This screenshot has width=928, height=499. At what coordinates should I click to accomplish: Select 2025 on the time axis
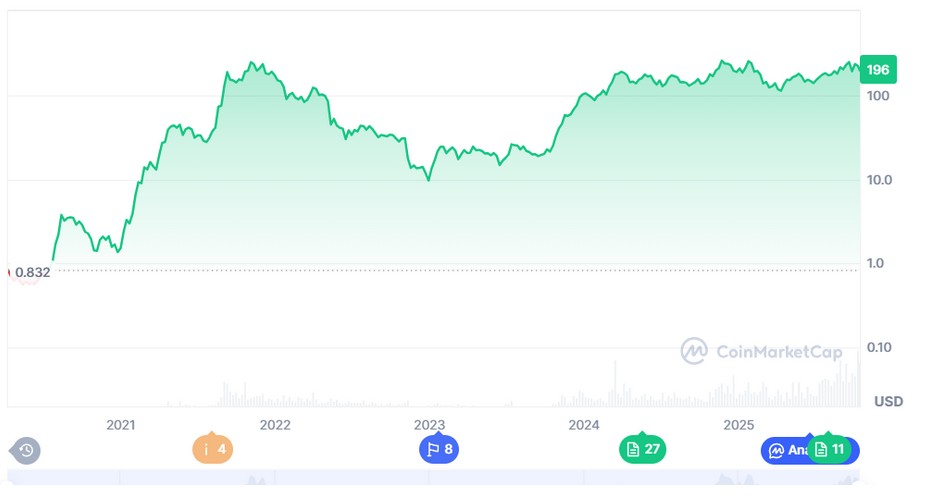coord(739,425)
